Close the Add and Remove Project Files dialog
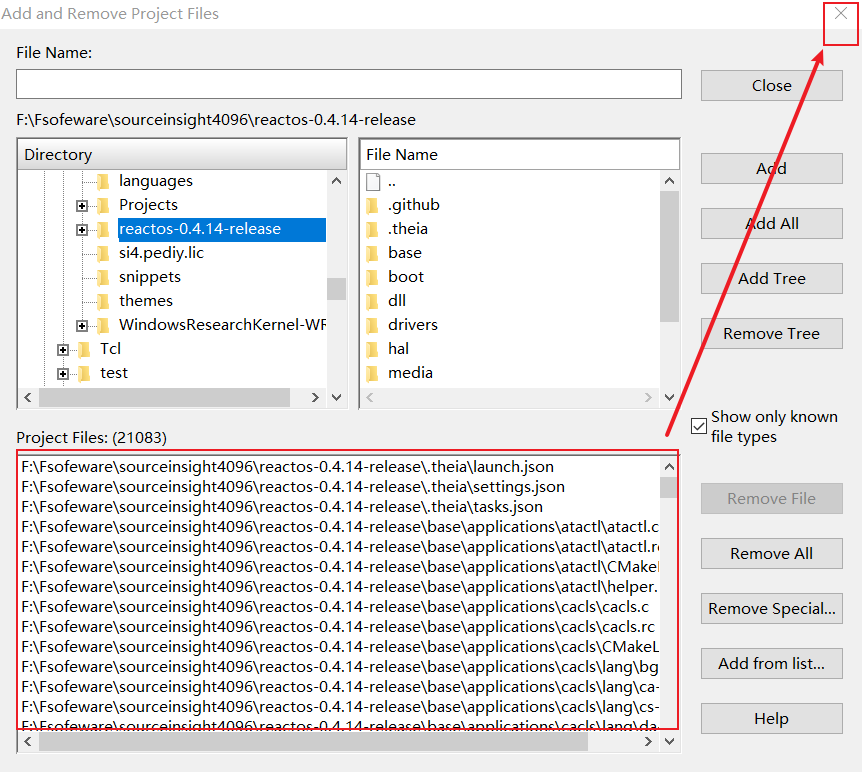This screenshot has width=862, height=772. click(x=841, y=14)
